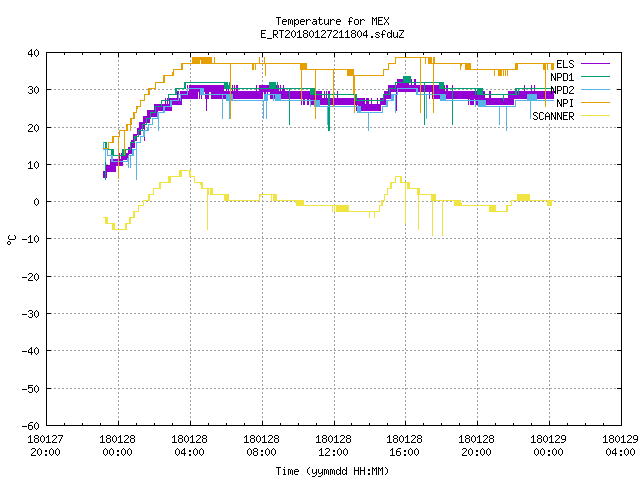Click the filename 'E_RT20180127211804.sfduZ' subtitle

(x=332, y=34)
